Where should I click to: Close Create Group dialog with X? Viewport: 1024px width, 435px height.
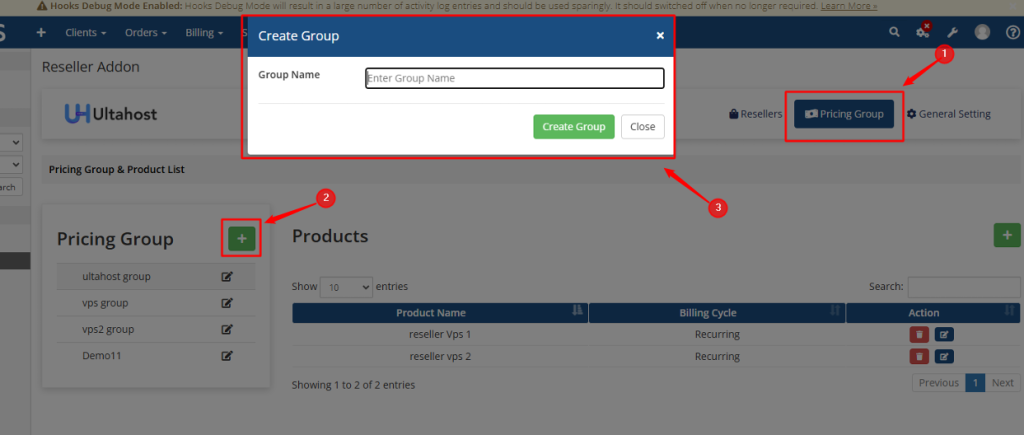(660, 35)
